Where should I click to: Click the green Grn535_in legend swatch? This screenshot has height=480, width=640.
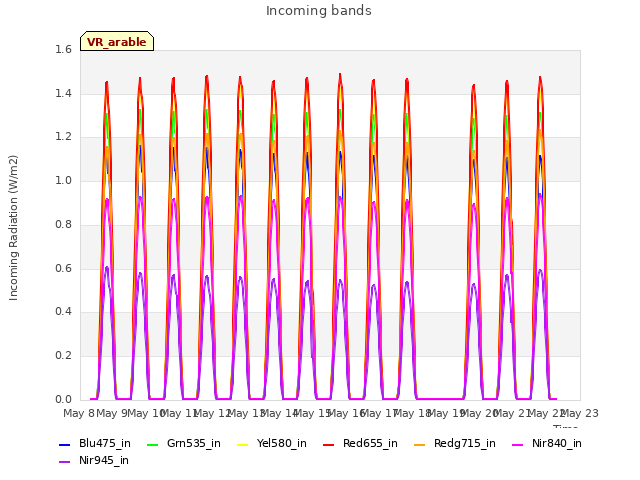(x=152, y=445)
